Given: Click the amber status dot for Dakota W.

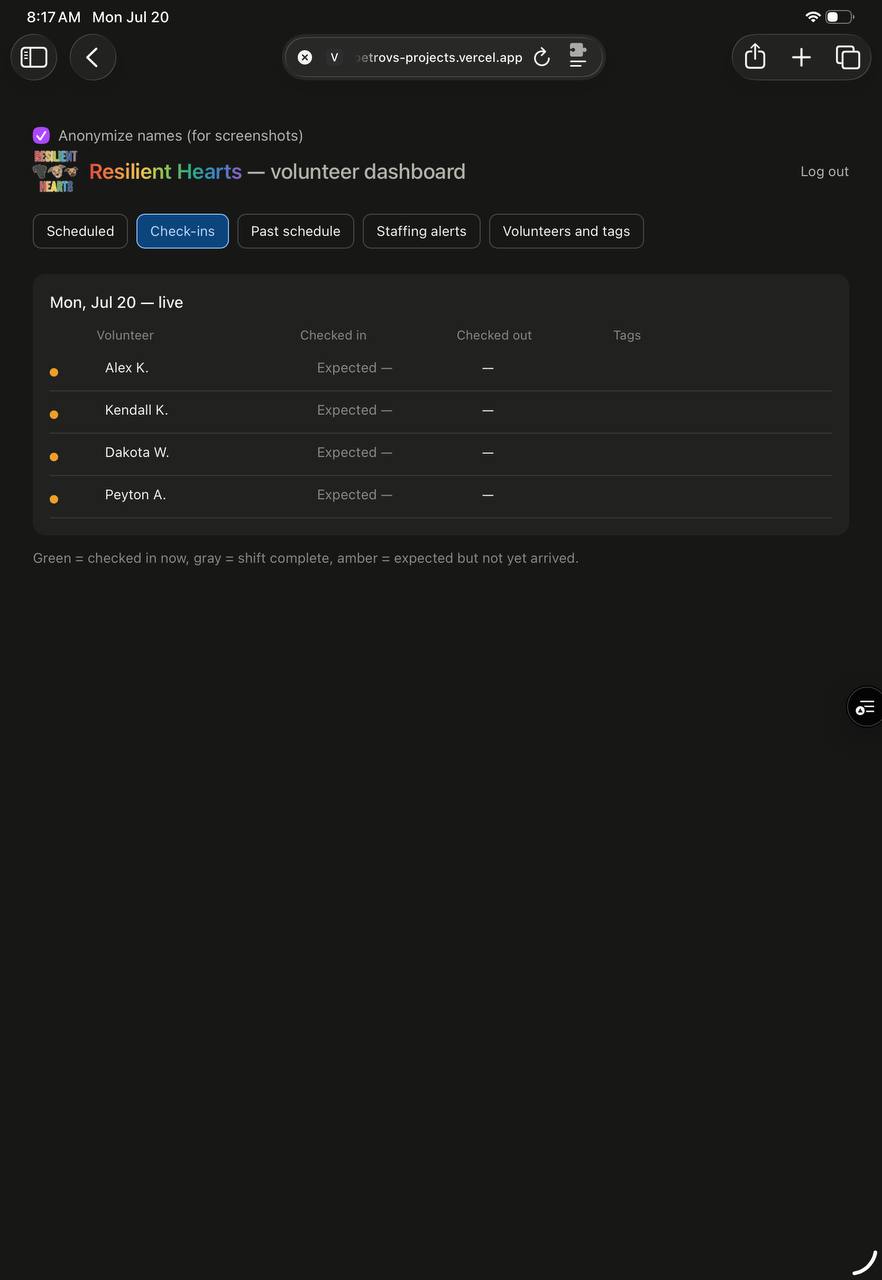Looking at the screenshot, I should pos(54,457).
